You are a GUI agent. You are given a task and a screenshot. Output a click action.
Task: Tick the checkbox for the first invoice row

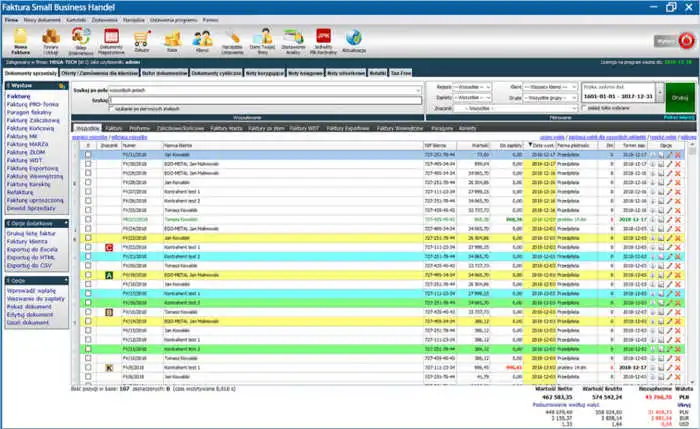pos(88,156)
